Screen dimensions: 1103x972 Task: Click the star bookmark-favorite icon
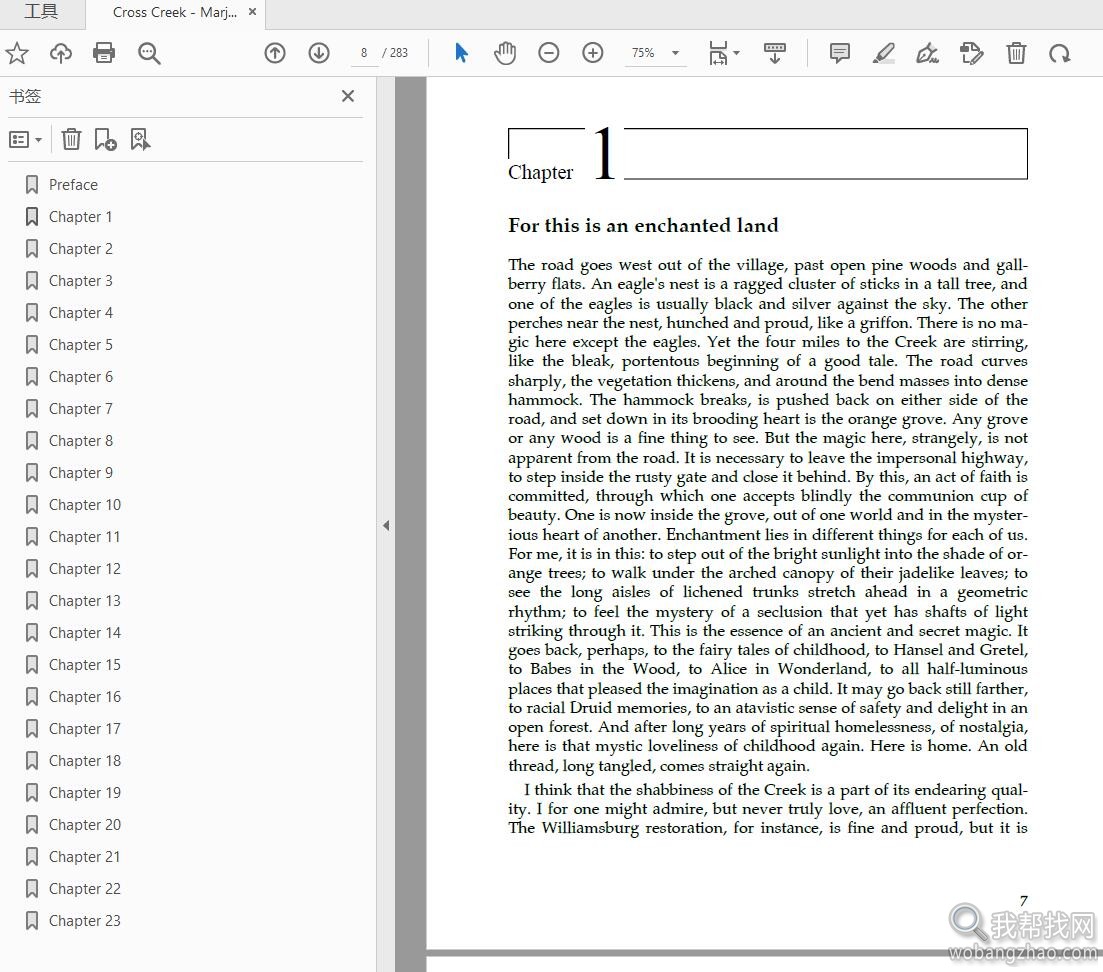17,53
